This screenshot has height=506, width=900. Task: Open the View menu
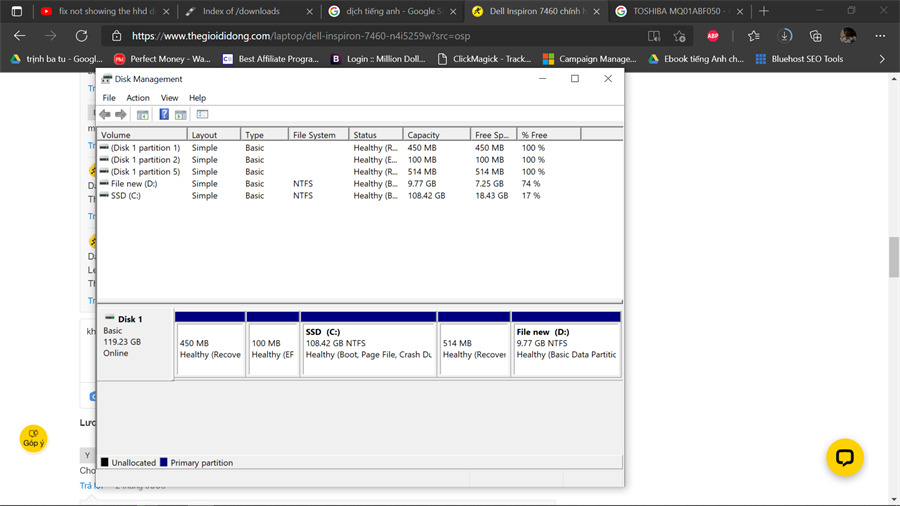tap(169, 98)
